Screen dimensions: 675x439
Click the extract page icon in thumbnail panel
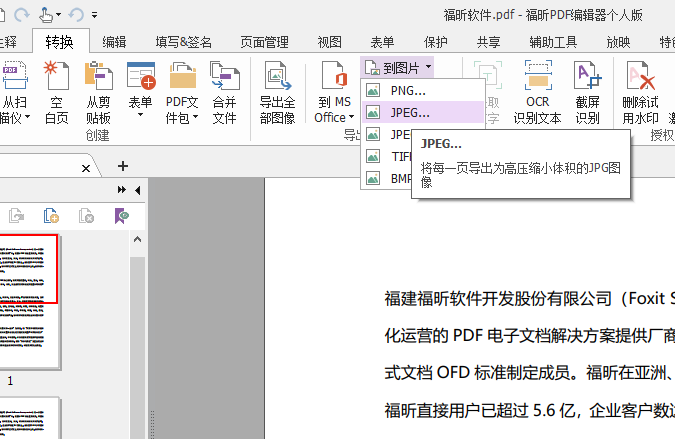pos(16,216)
